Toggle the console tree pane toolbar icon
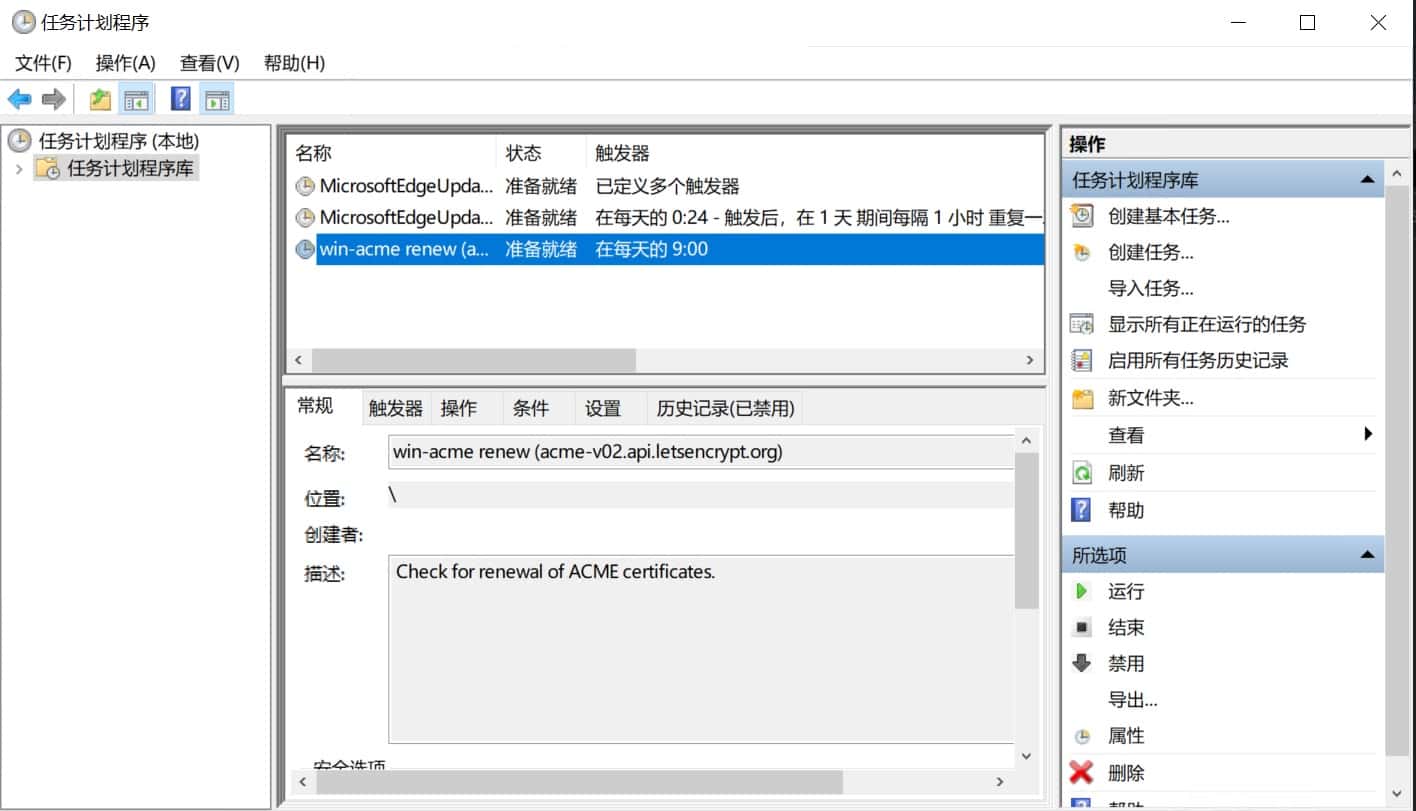The height and width of the screenshot is (811, 1416). 136,99
